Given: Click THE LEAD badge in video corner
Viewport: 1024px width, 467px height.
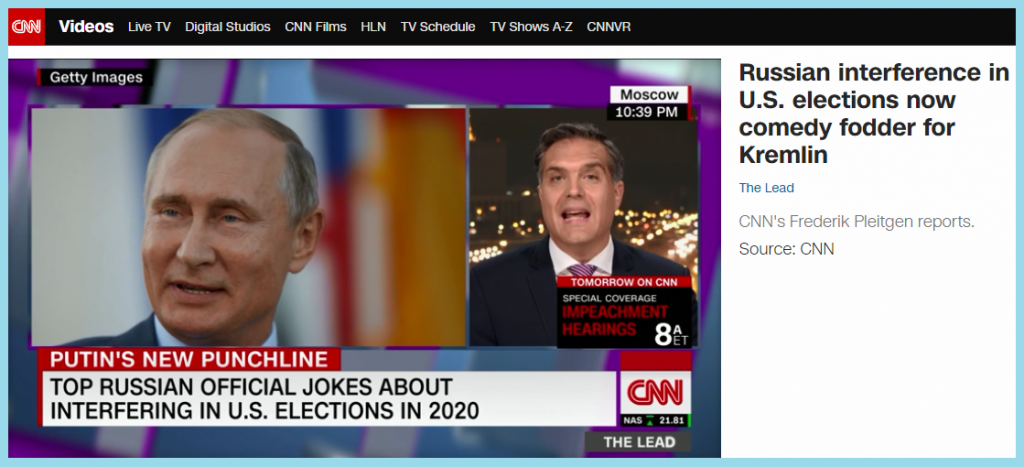Looking at the screenshot, I should point(639,442).
